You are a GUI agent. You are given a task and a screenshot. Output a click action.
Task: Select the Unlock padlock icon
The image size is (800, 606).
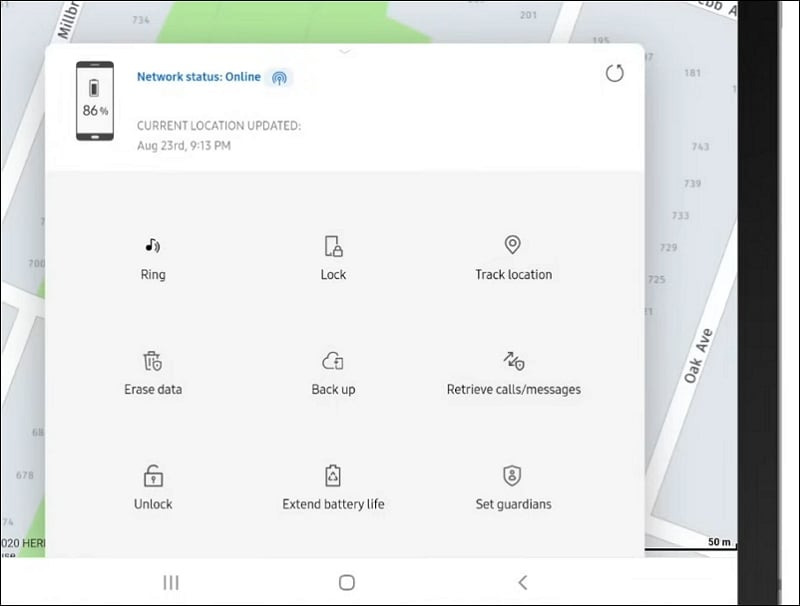pos(152,474)
